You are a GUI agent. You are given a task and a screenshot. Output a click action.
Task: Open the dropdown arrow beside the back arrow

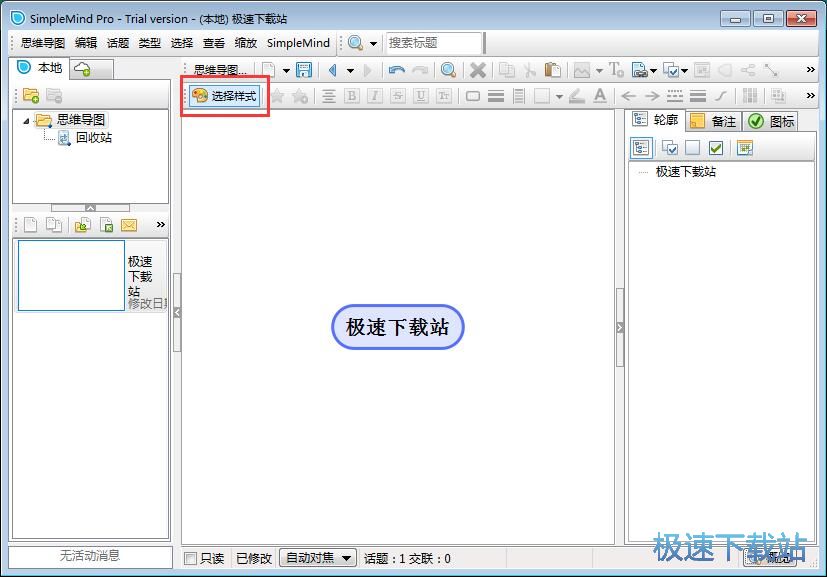pos(350,70)
